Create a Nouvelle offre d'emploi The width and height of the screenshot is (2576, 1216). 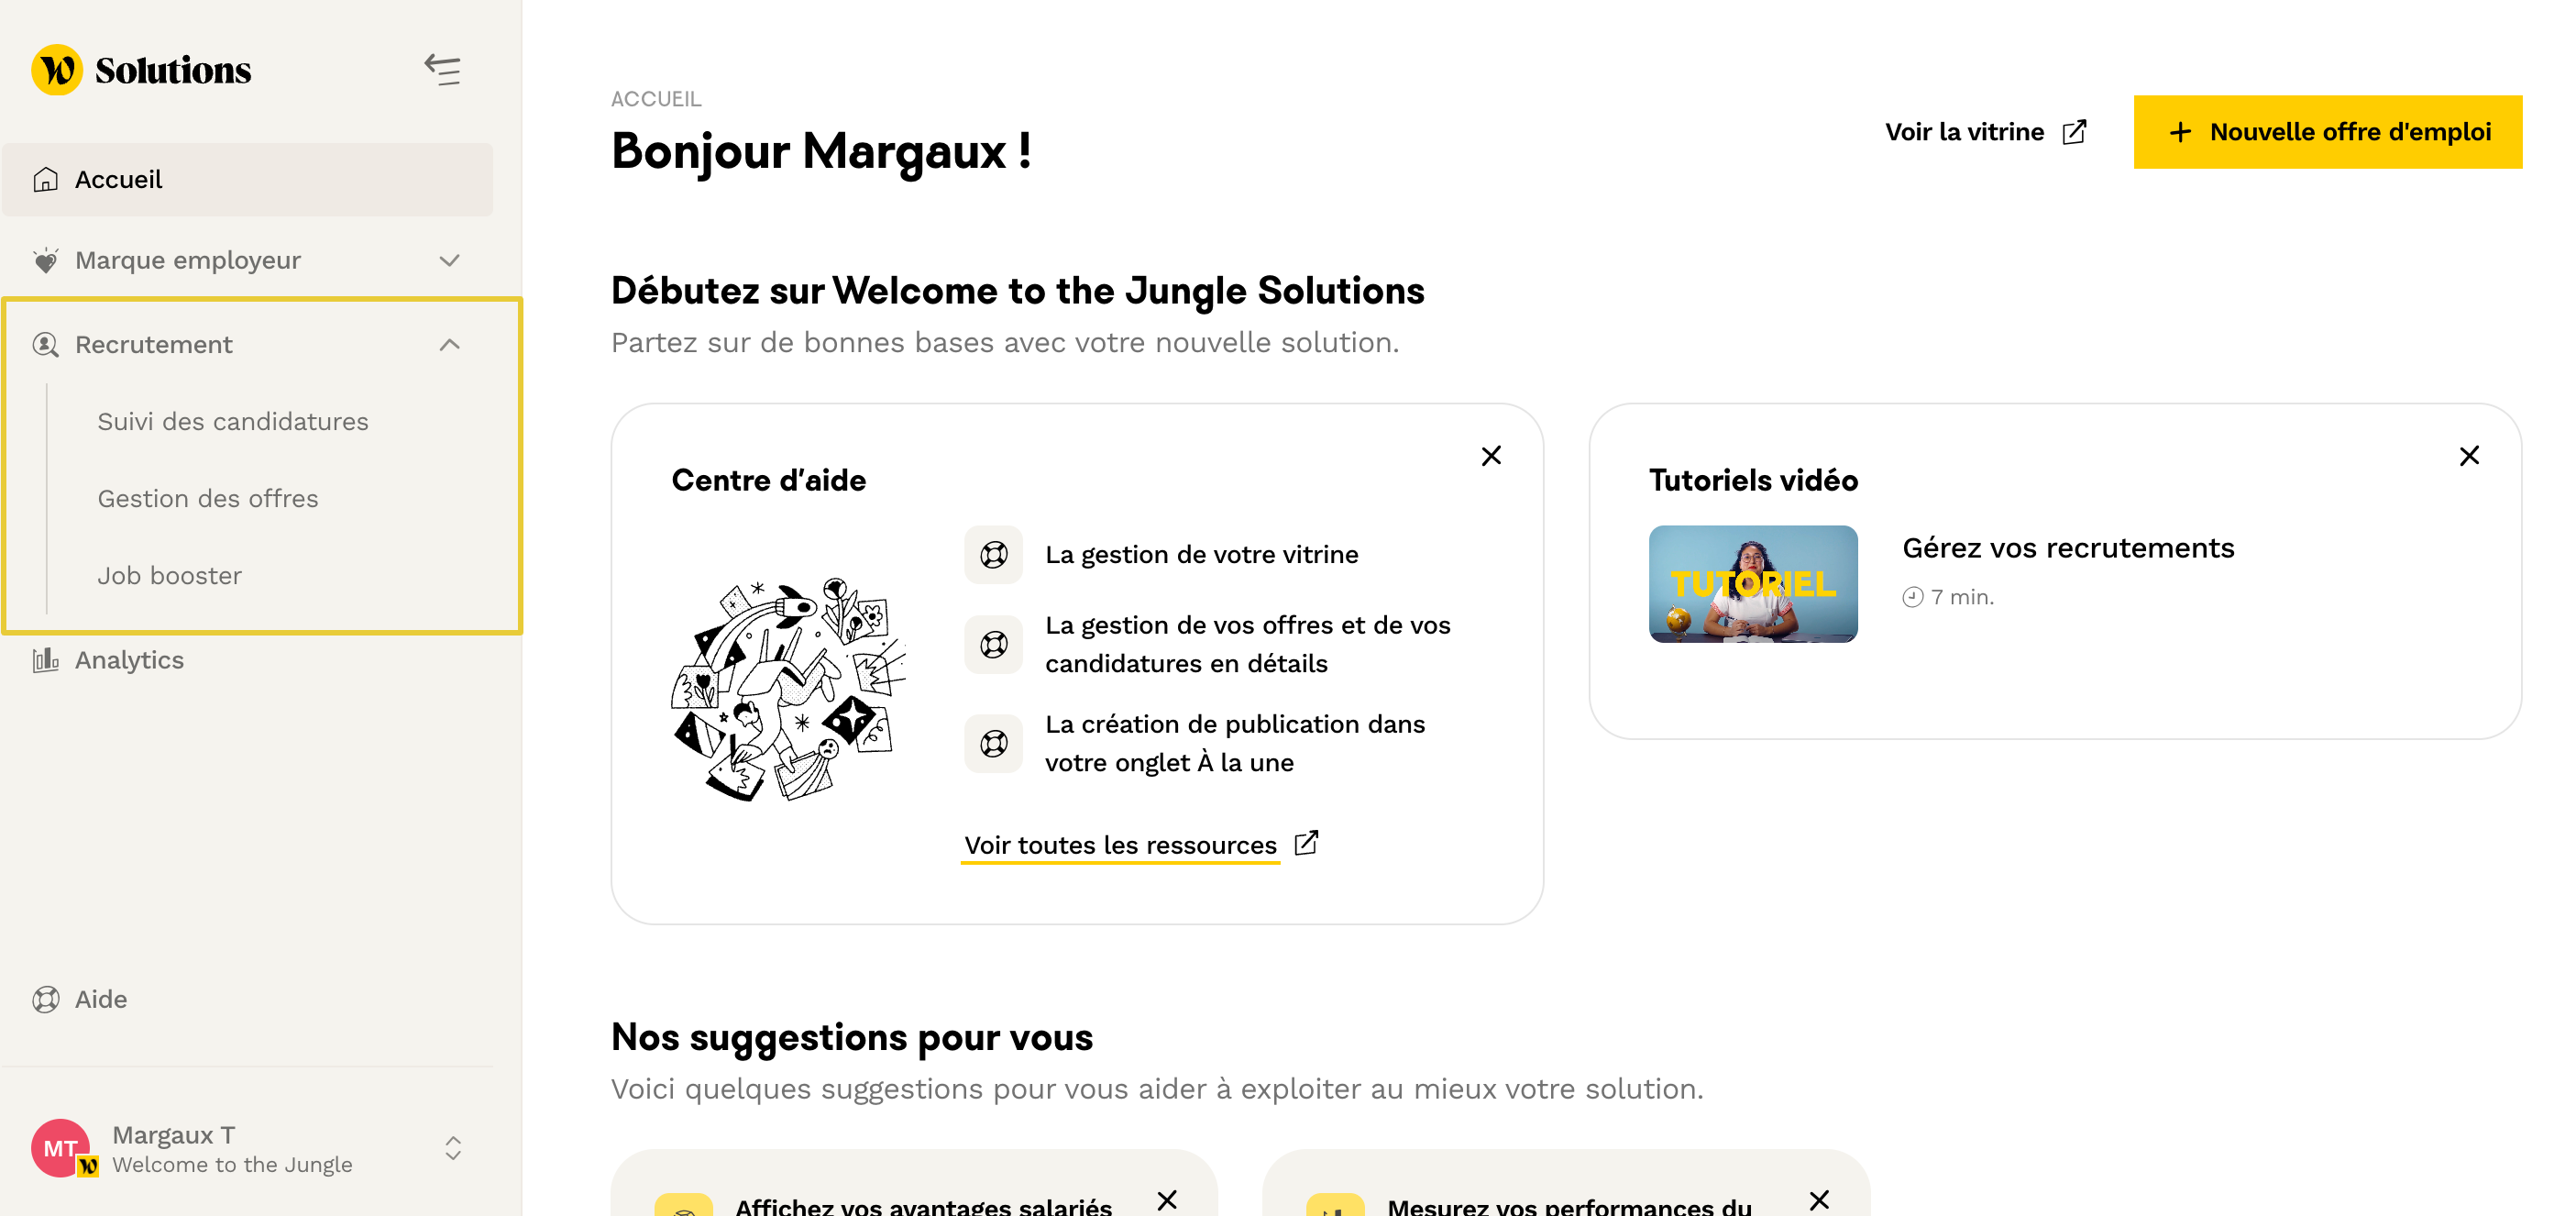[2327, 132]
